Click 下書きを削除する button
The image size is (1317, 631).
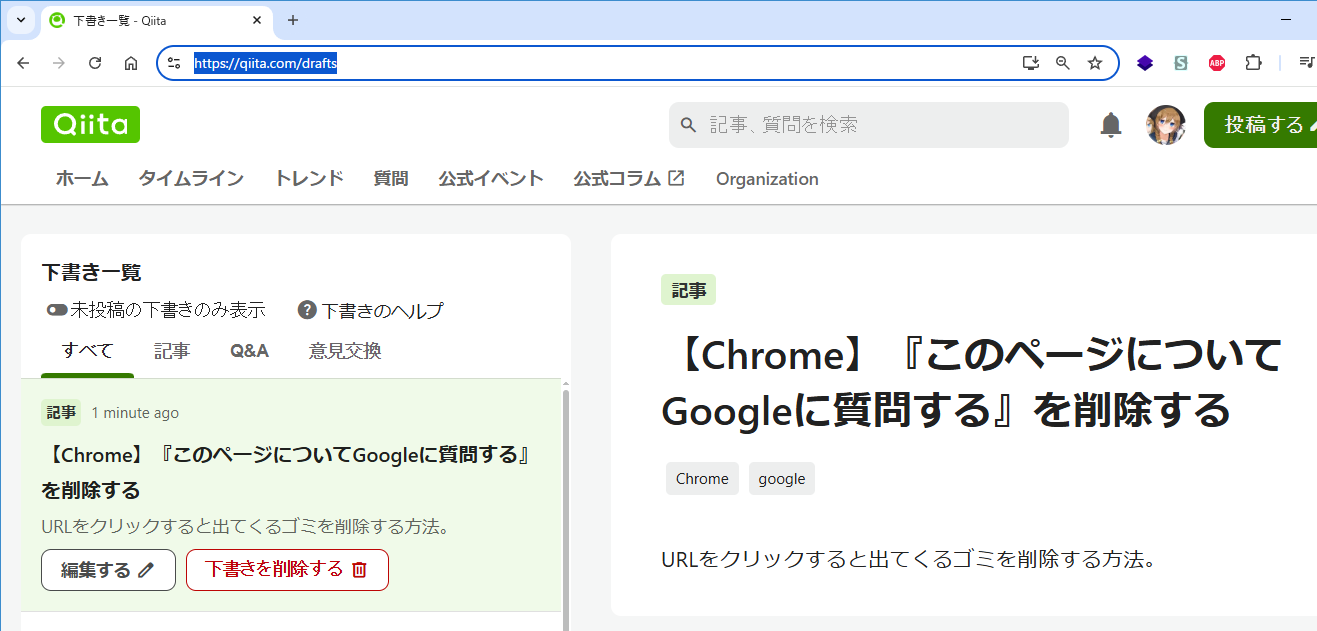[x=287, y=570]
